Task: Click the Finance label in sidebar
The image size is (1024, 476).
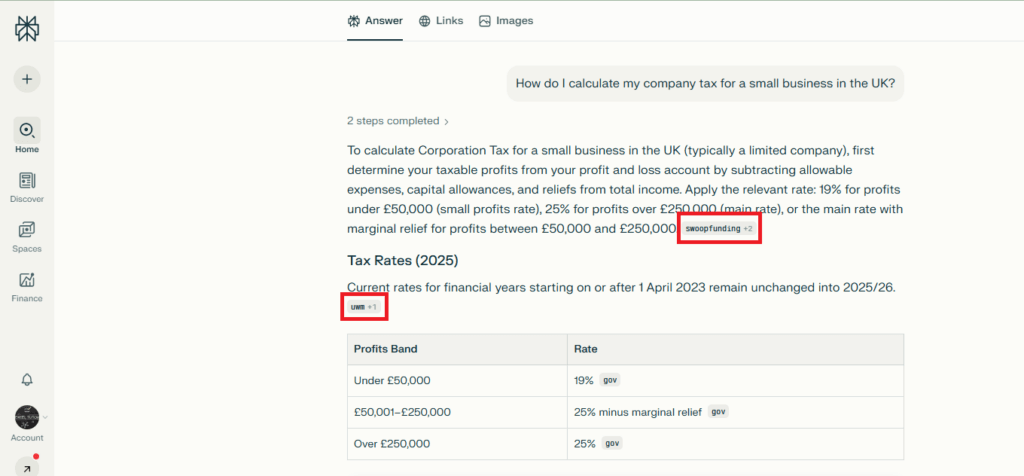Action: tap(27, 298)
